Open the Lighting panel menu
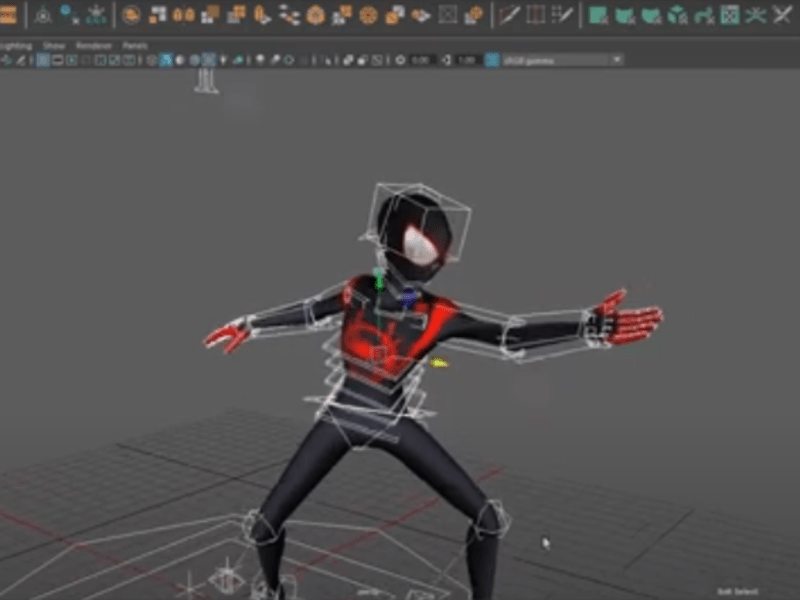 pyautogui.click(x=16, y=45)
